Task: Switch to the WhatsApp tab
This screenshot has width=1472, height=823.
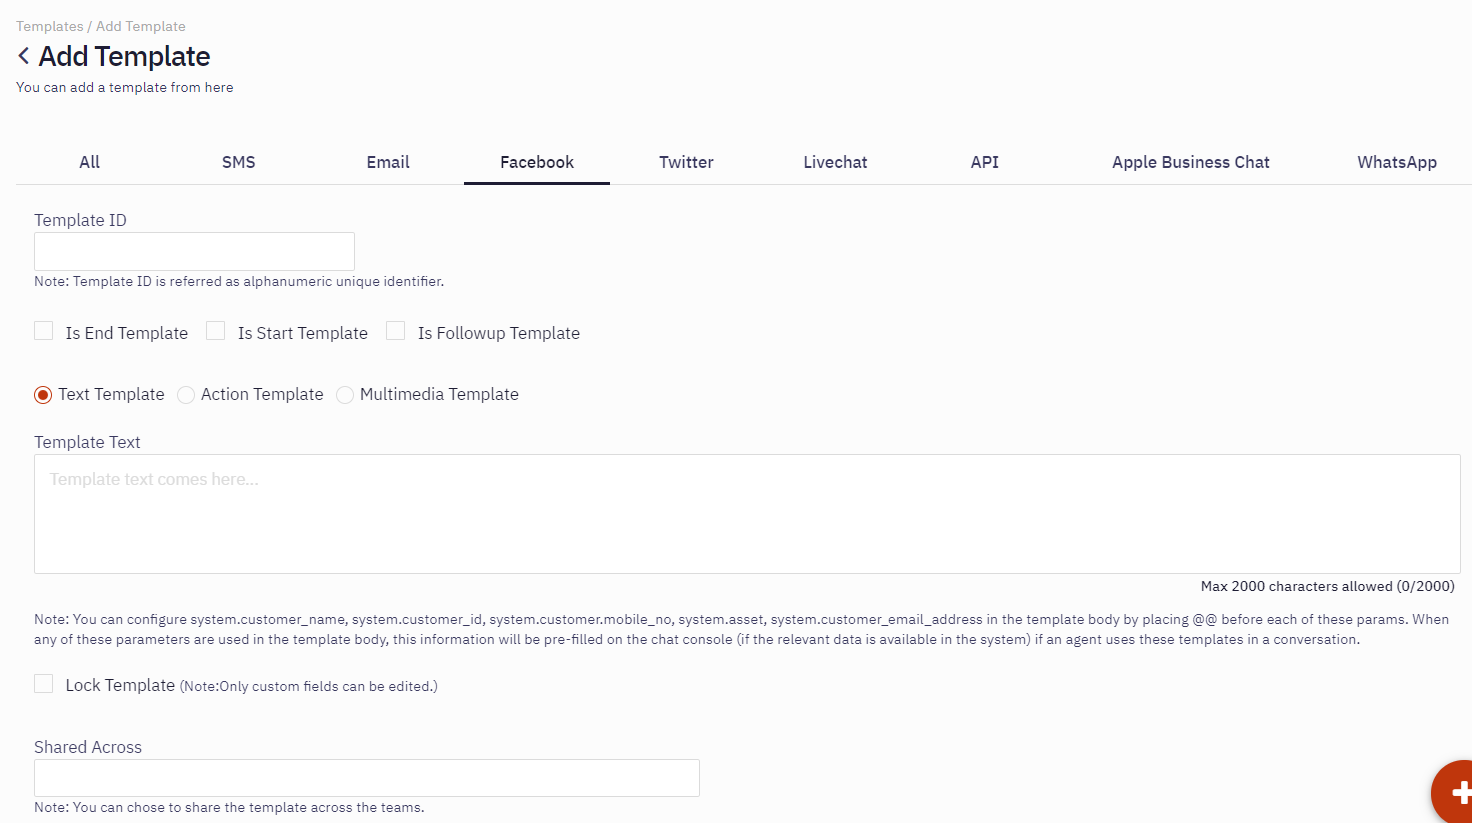Action: click(x=1397, y=162)
